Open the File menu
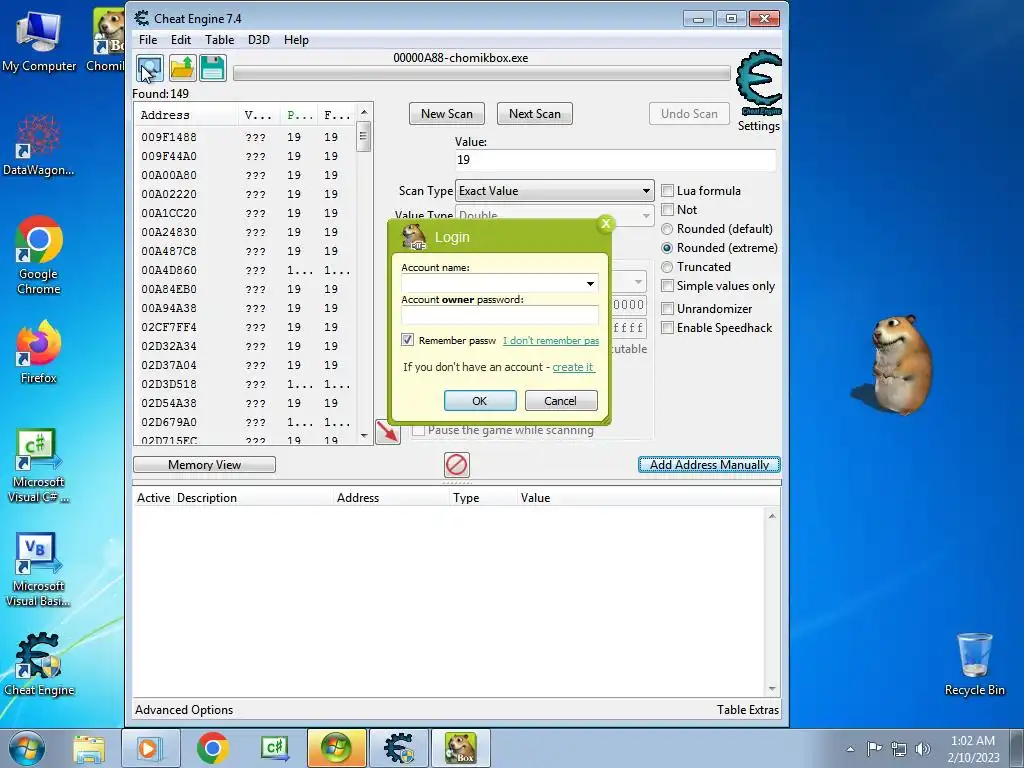Image resolution: width=1024 pixels, height=768 pixels. [x=148, y=40]
